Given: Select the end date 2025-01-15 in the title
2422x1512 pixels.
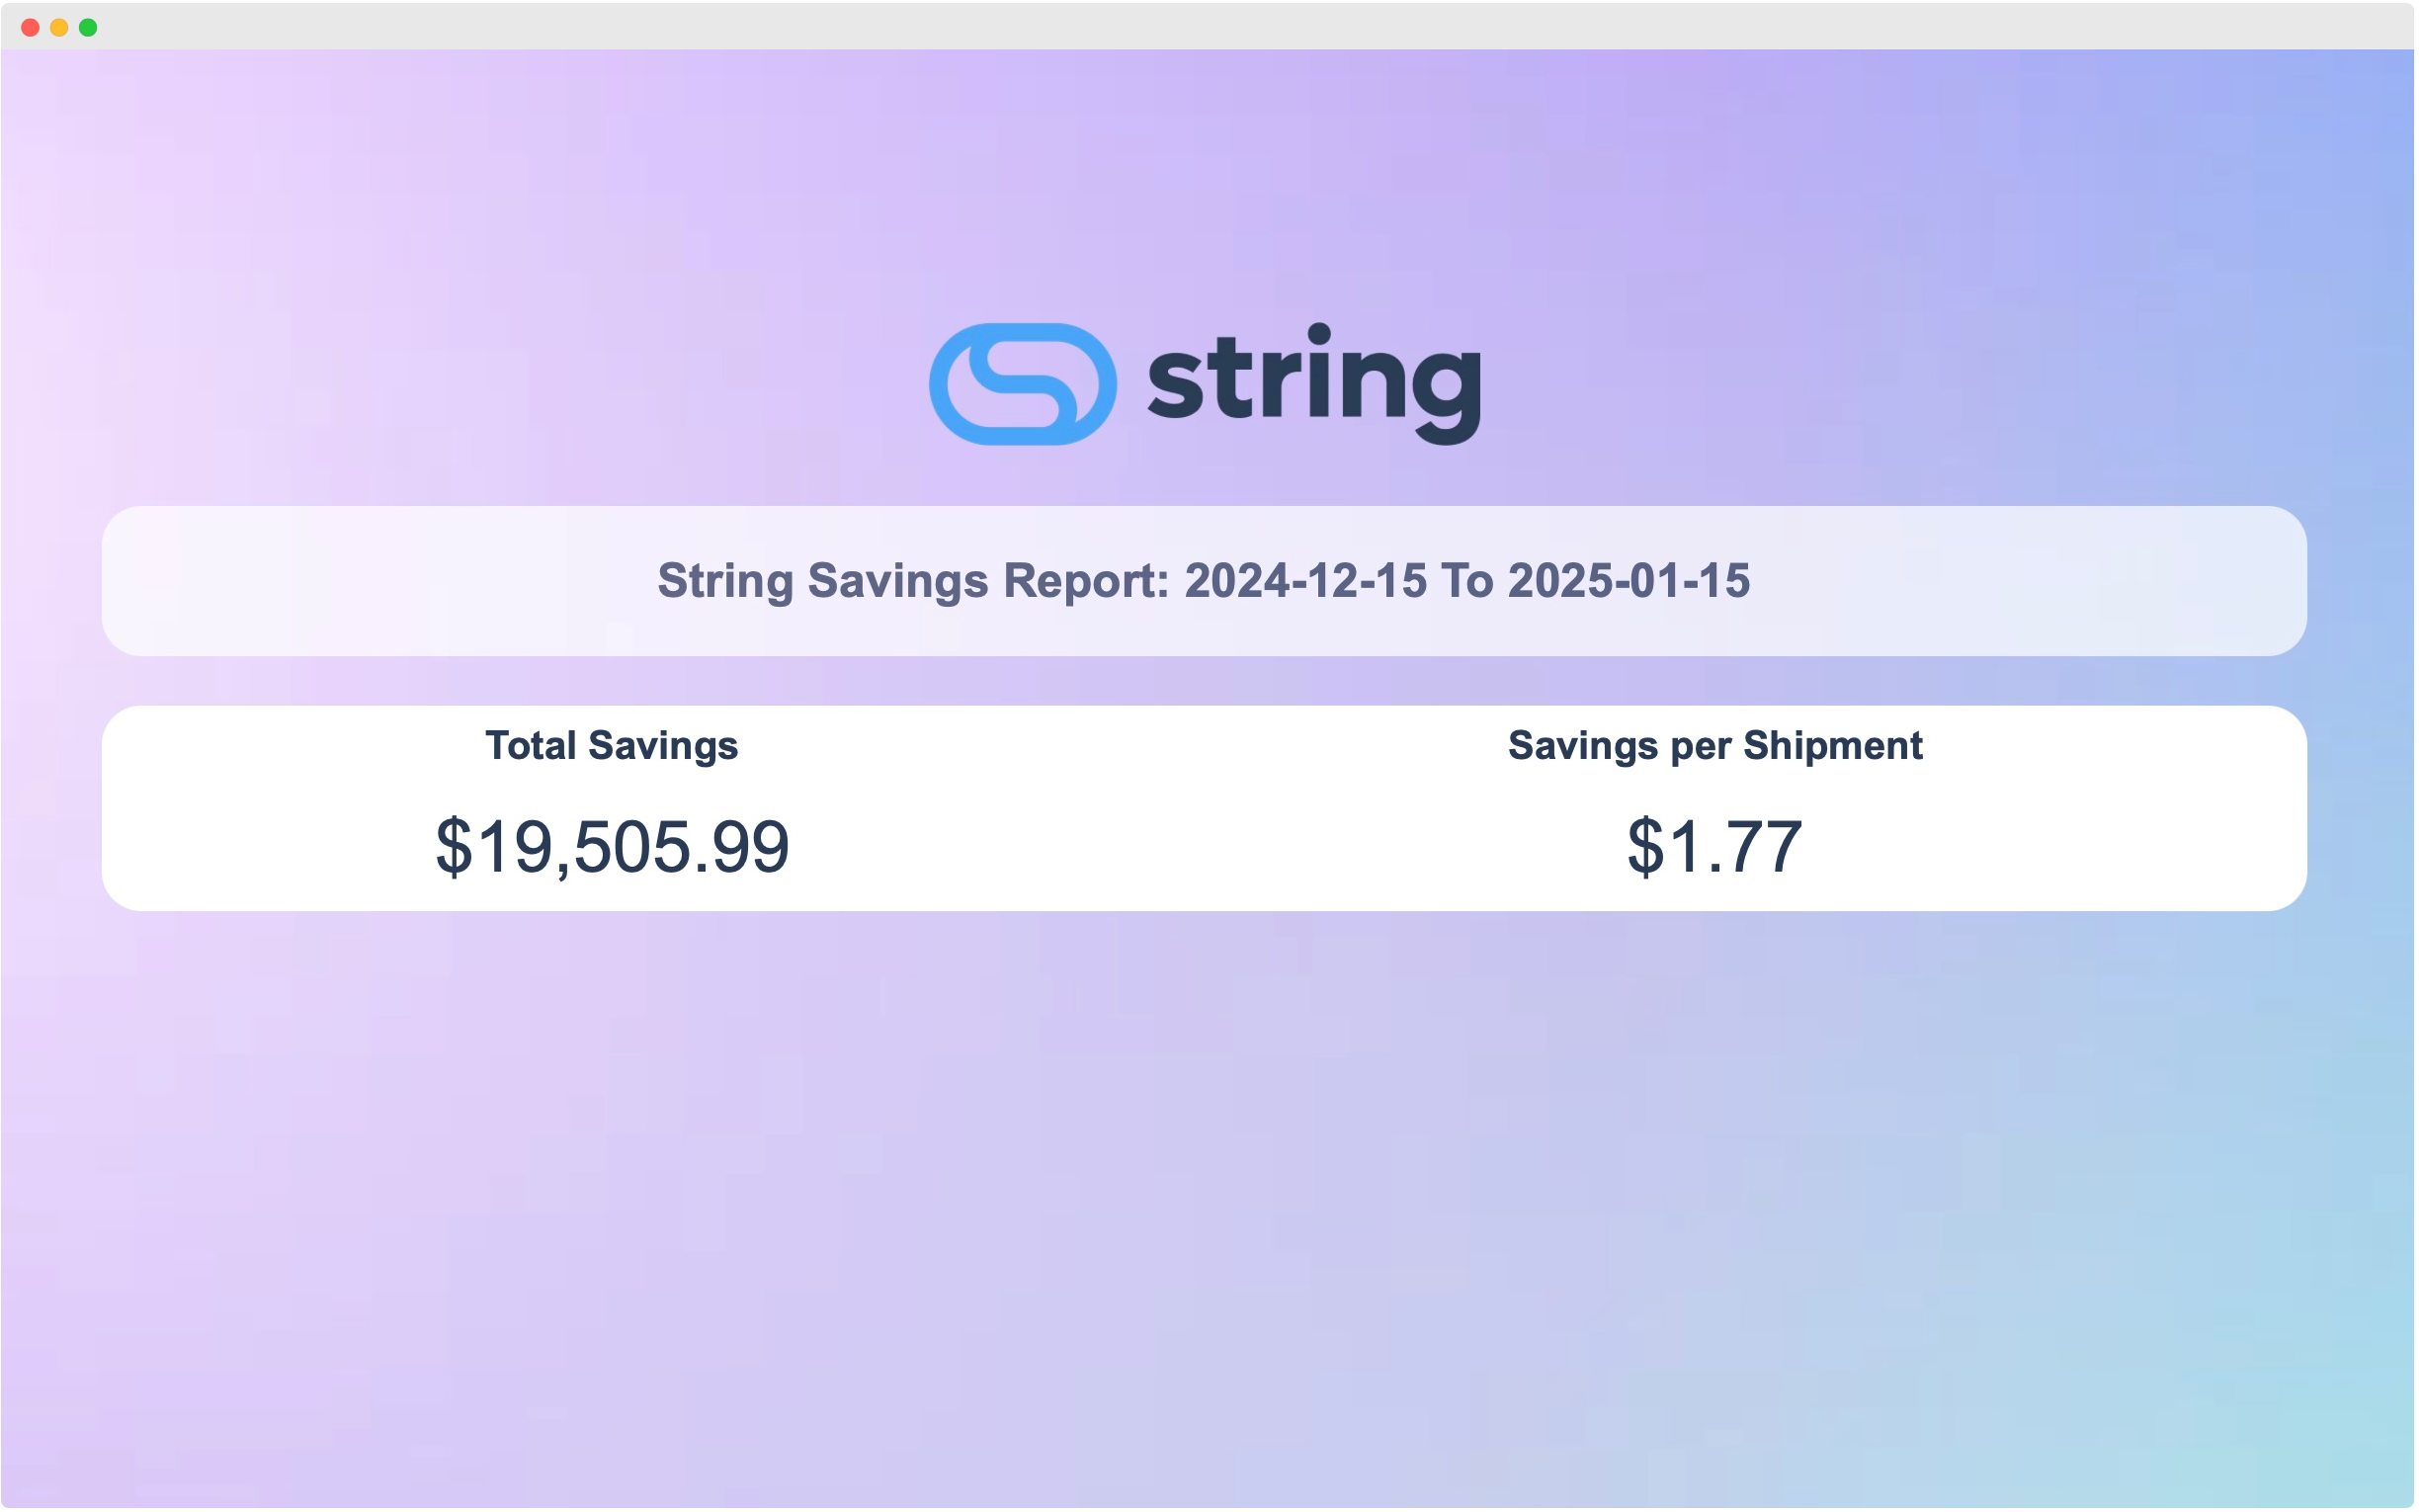Looking at the screenshot, I should (1629, 582).
